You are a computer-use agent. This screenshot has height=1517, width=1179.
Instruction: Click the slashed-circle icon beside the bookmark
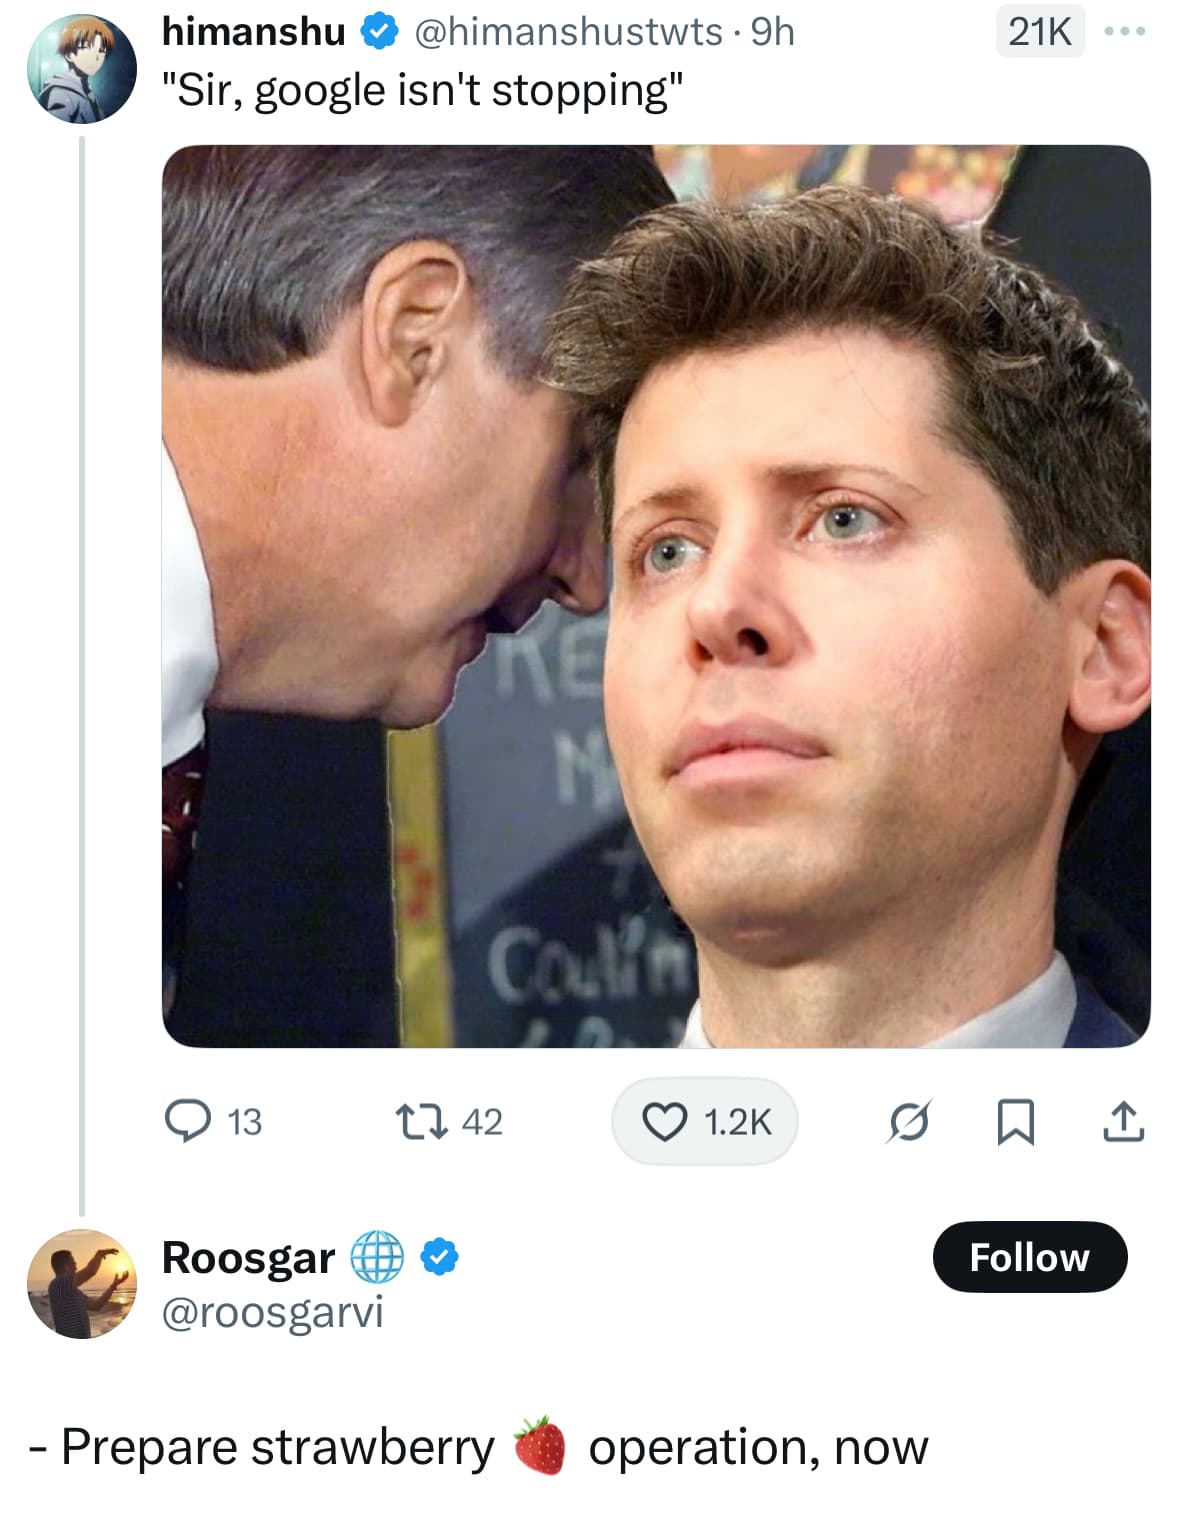click(x=908, y=1122)
